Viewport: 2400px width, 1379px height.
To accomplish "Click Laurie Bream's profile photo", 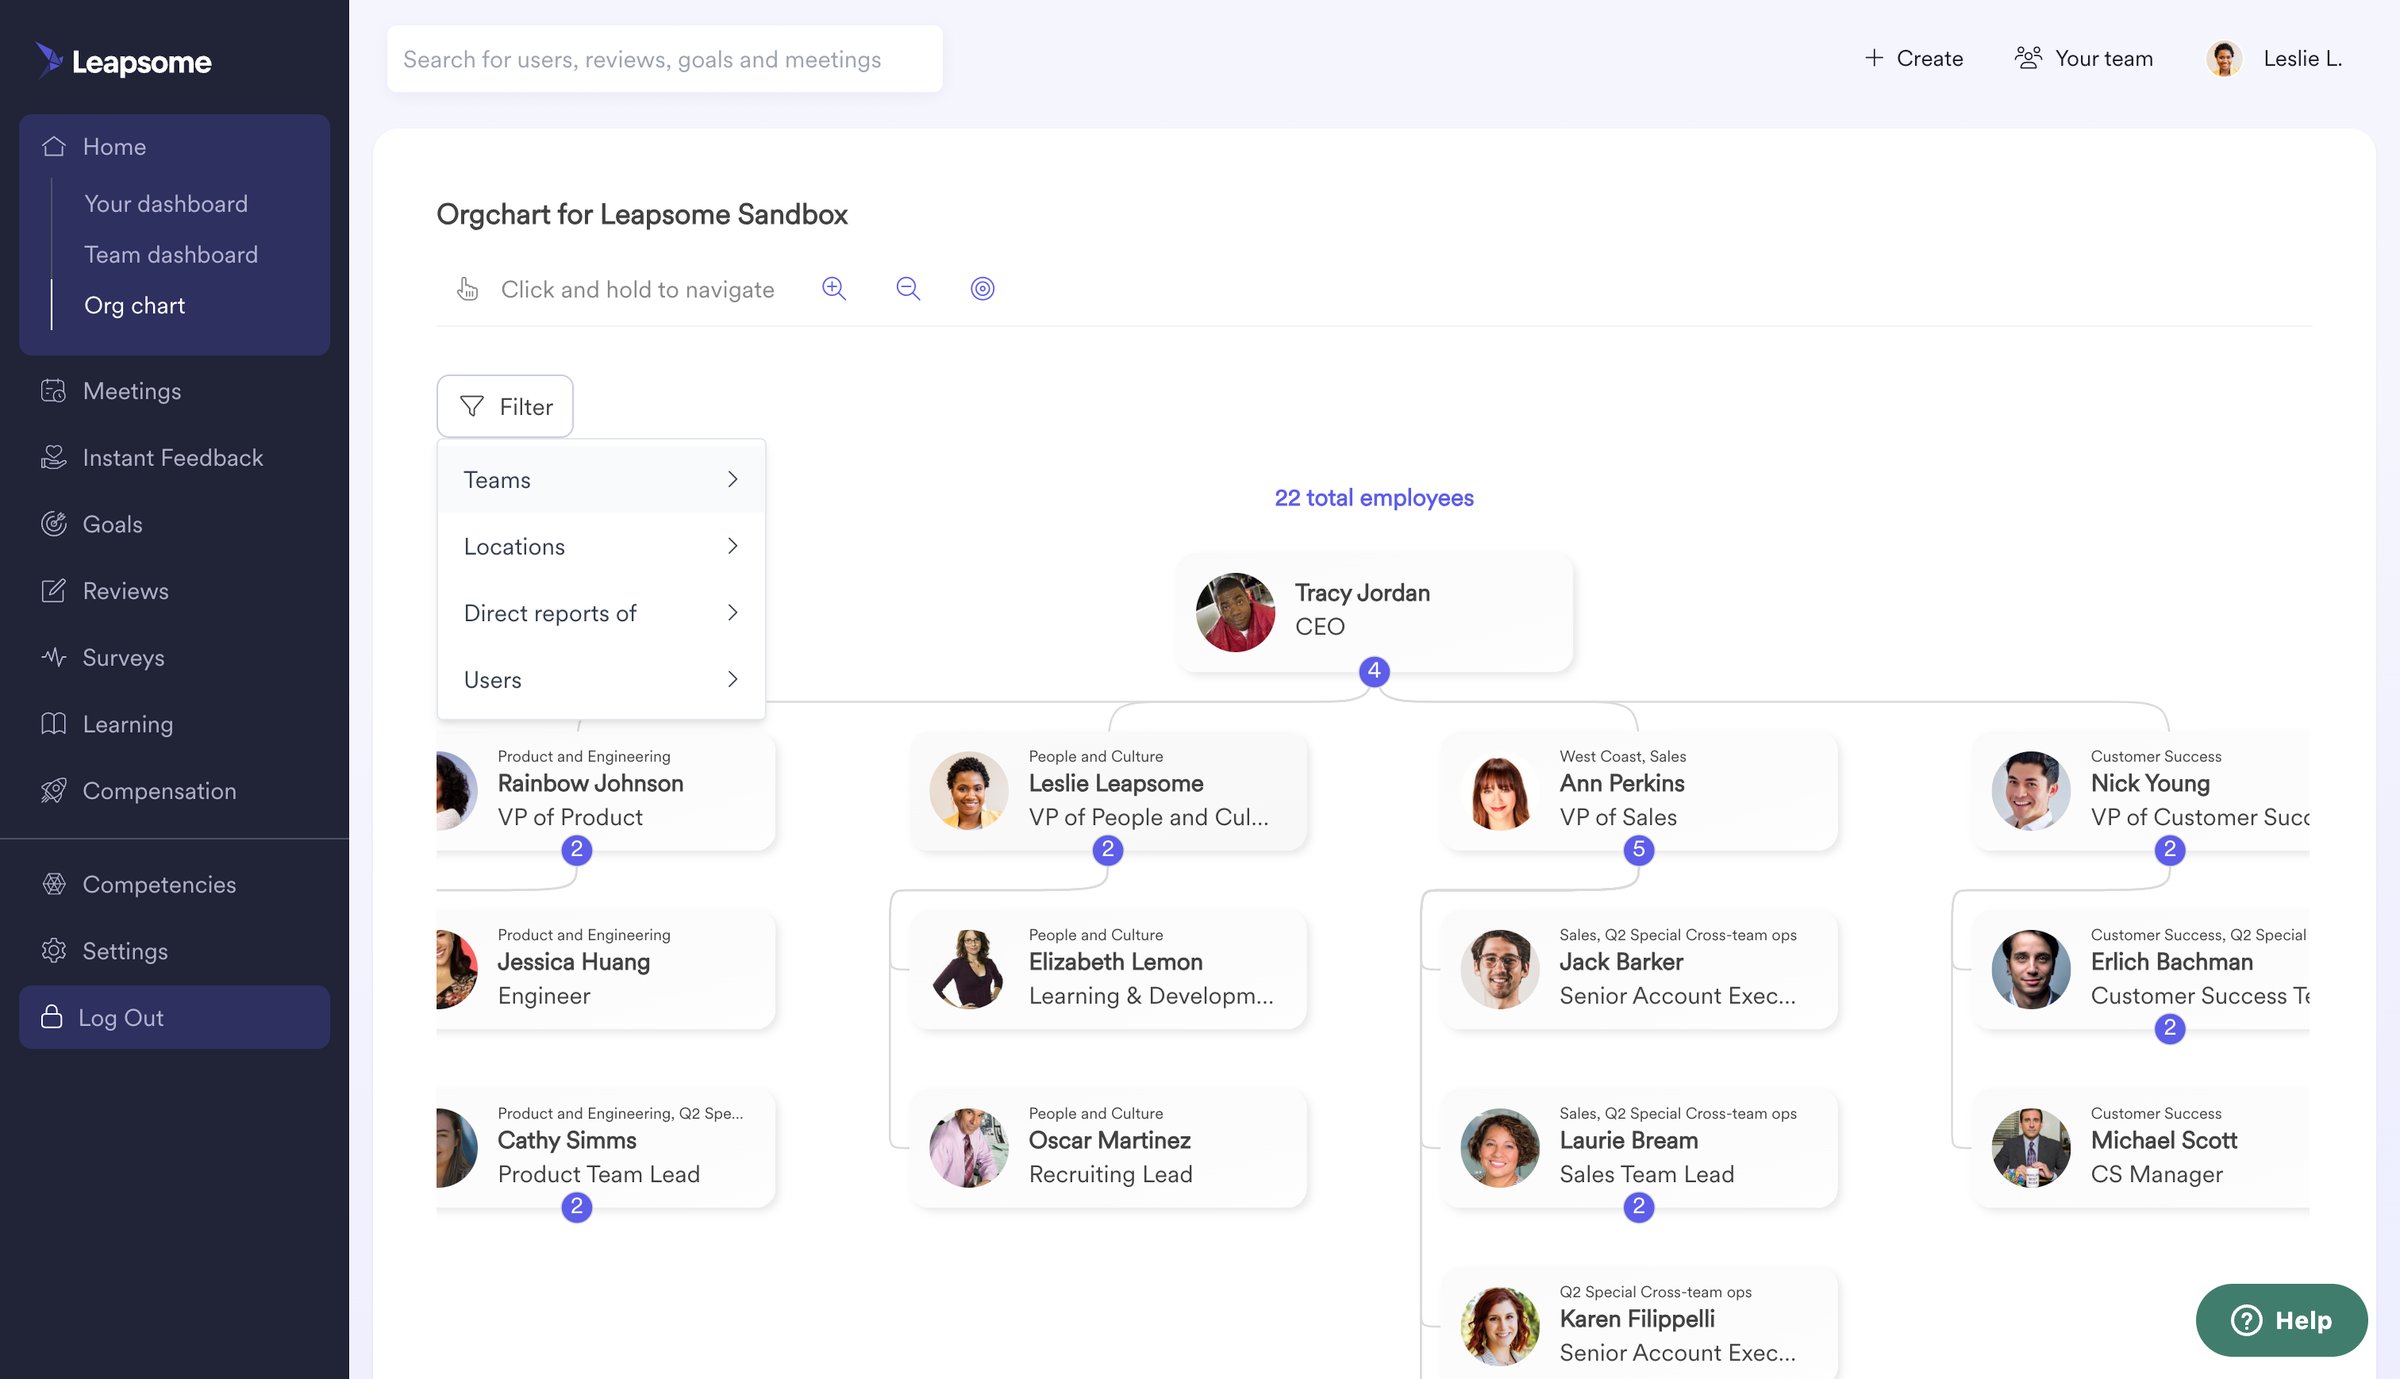I will coord(1500,1148).
